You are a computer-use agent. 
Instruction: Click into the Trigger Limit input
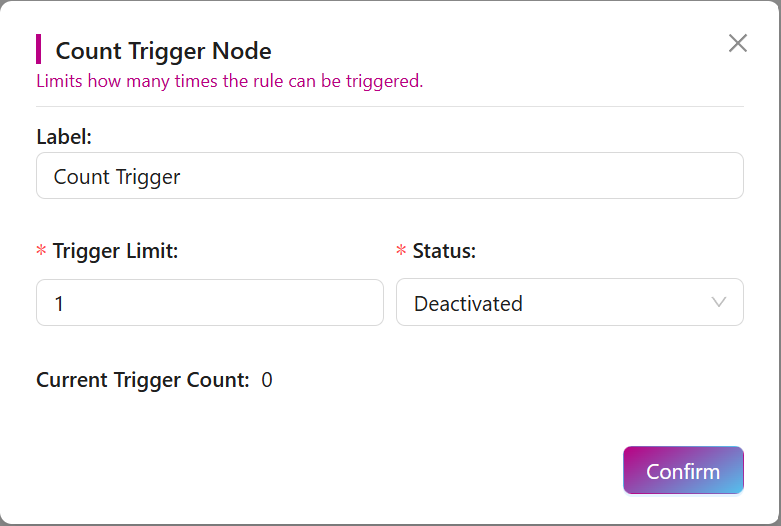(x=209, y=302)
